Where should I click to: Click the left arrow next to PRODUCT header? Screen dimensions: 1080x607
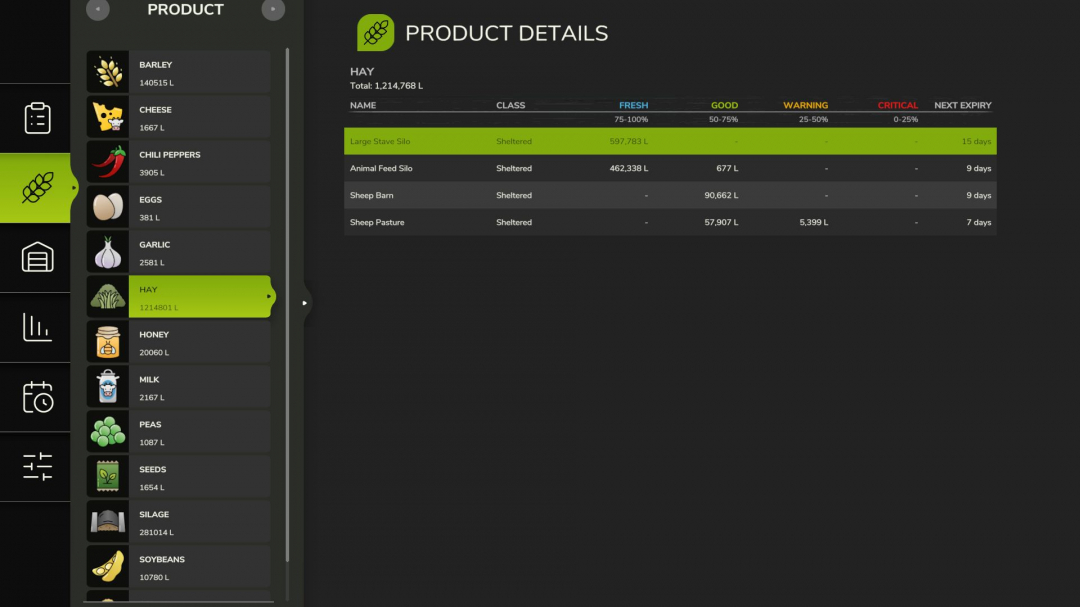(x=97, y=10)
